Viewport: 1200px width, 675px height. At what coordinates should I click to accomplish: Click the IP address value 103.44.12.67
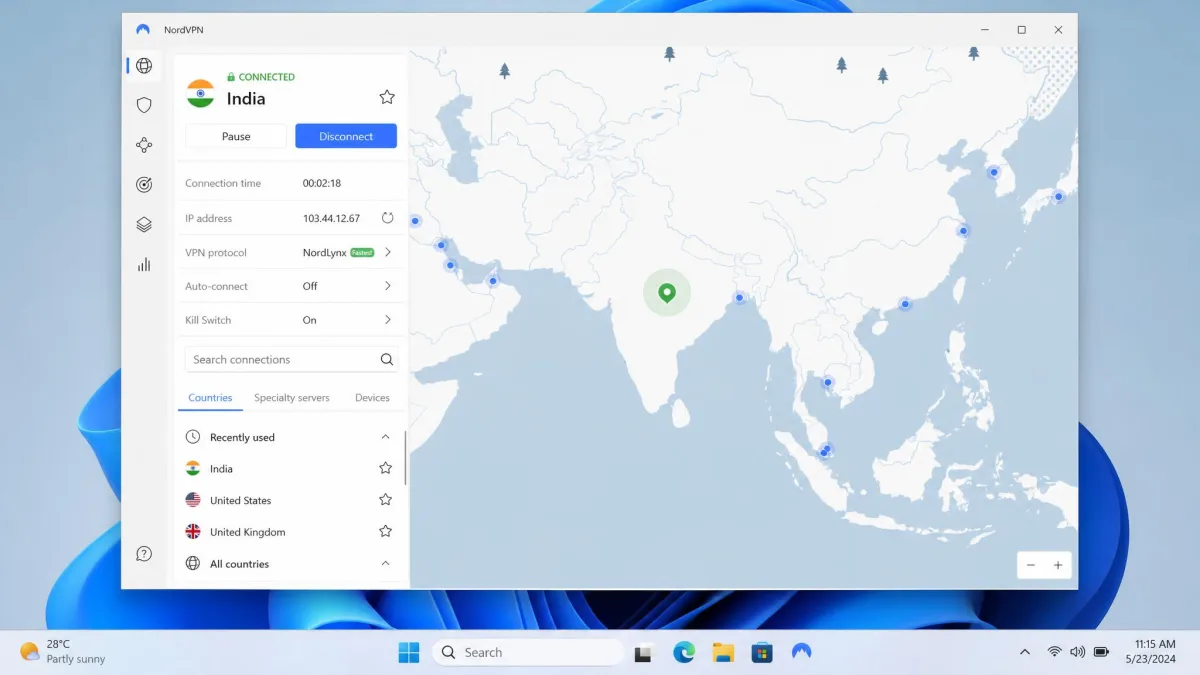pyautogui.click(x=331, y=218)
